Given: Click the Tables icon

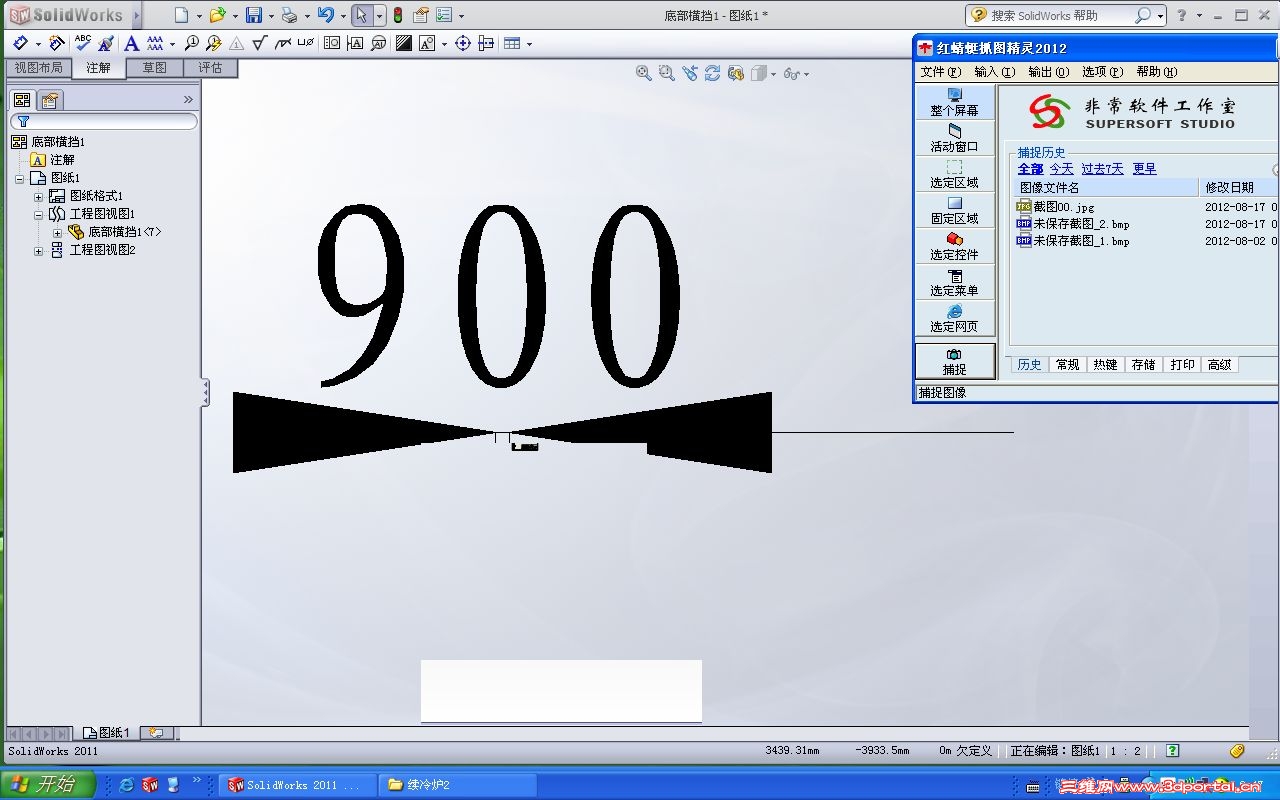Looking at the screenshot, I should pyautogui.click(x=512, y=43).
